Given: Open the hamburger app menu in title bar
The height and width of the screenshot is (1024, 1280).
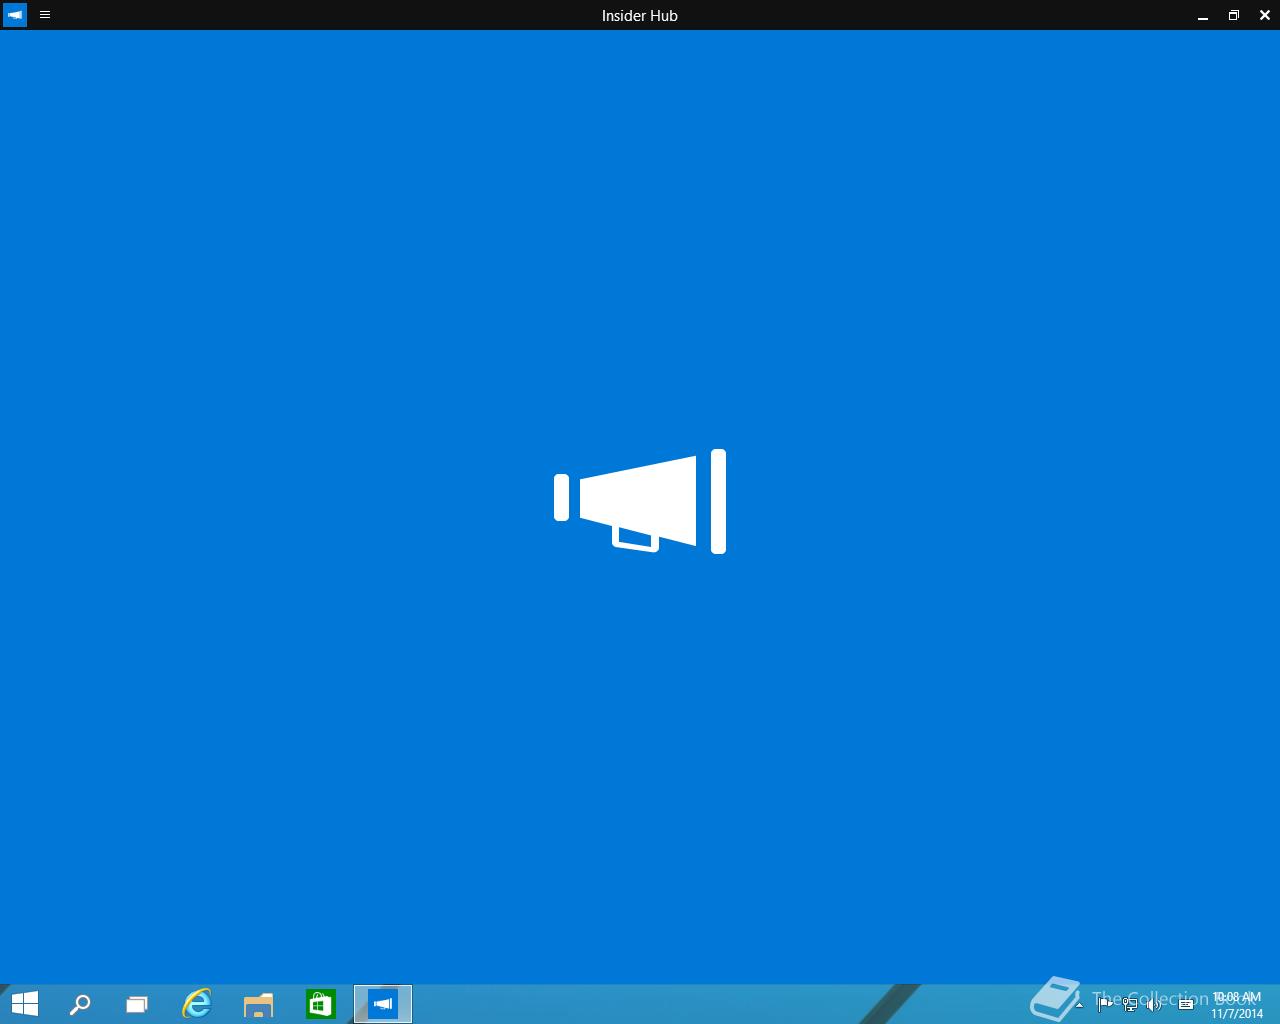Looking at the screenshot, I should [x=45, y=15].
